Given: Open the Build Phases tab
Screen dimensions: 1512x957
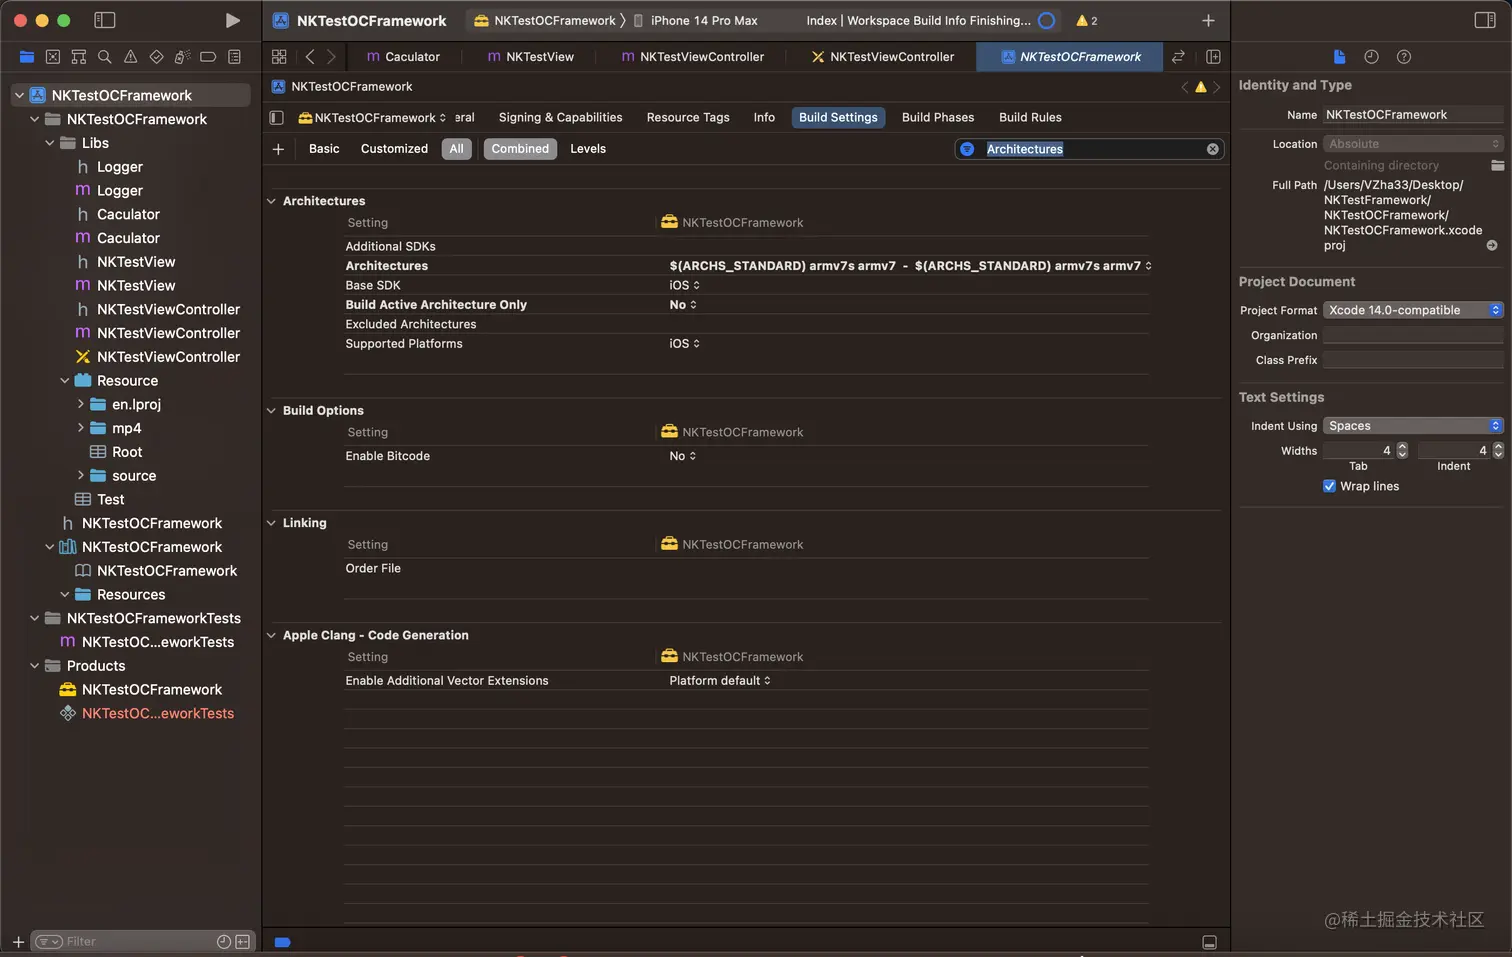Looking at the screenshot, I should click(x=938, y=118).
